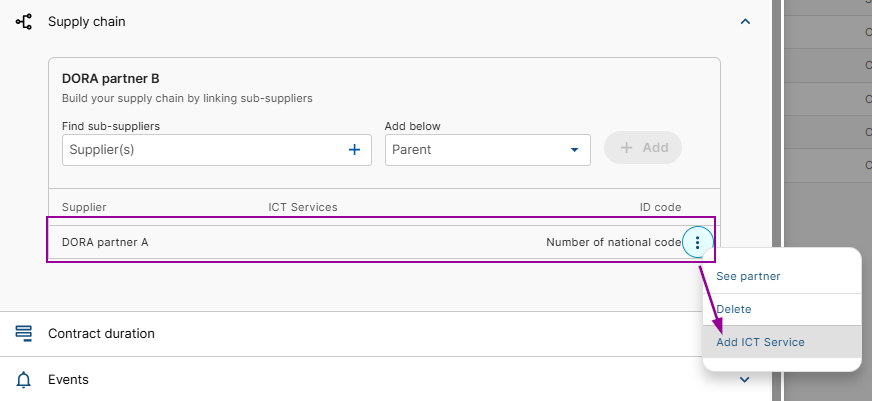
Task: Select the DORA partner A row name
Action: pos(105,242)
